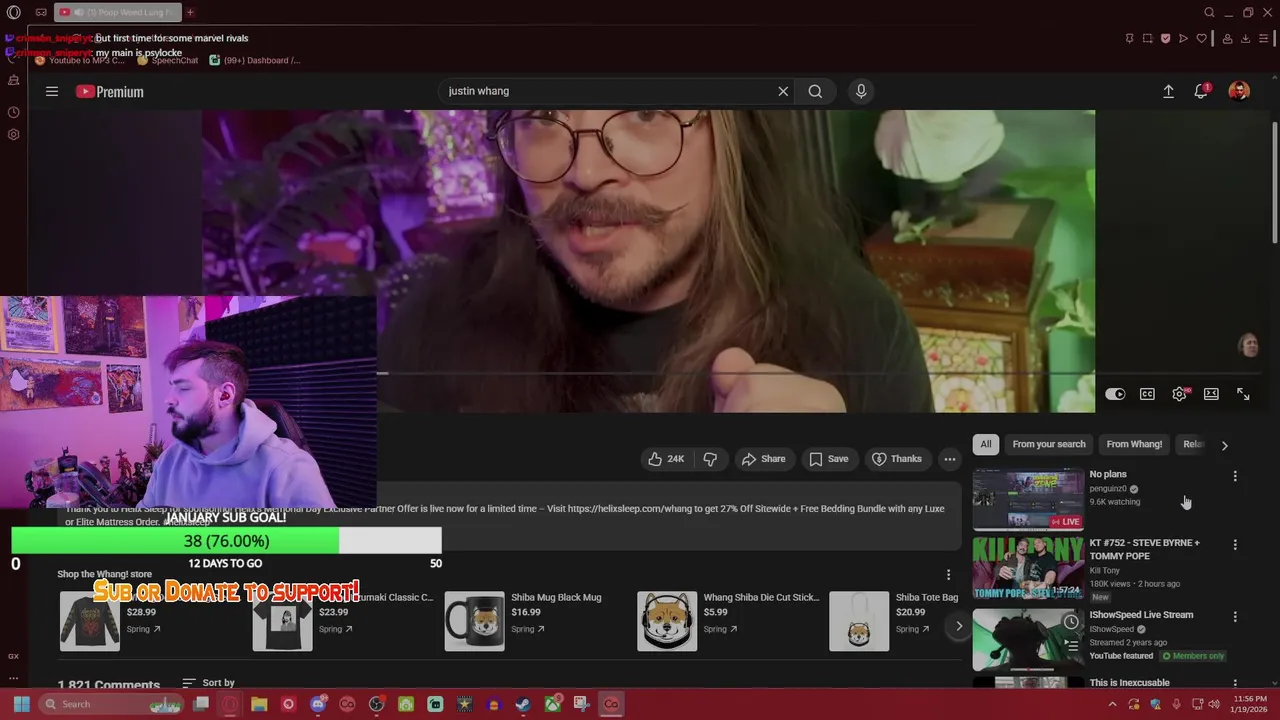The height and width of the screenshot is (720, 1280).
Task: Clear the search box with X
Action: click(783, 91)
